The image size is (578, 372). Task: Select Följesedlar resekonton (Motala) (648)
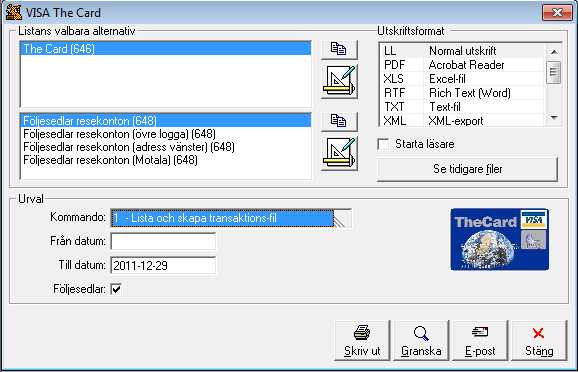(x=166, y=160)
